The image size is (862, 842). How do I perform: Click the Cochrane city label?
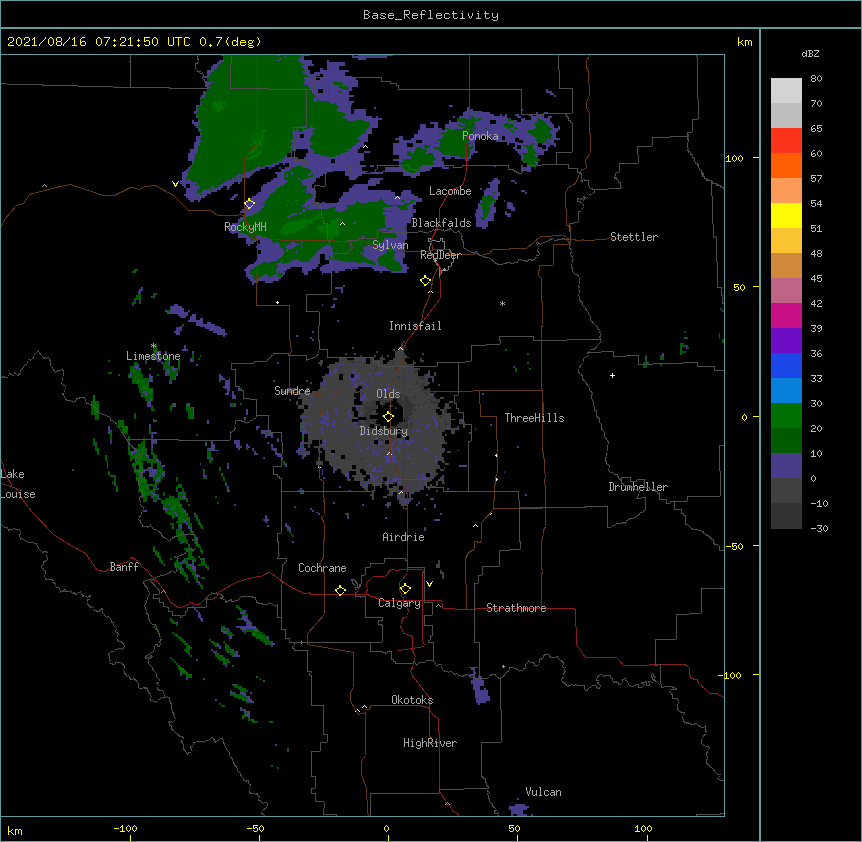322,568
